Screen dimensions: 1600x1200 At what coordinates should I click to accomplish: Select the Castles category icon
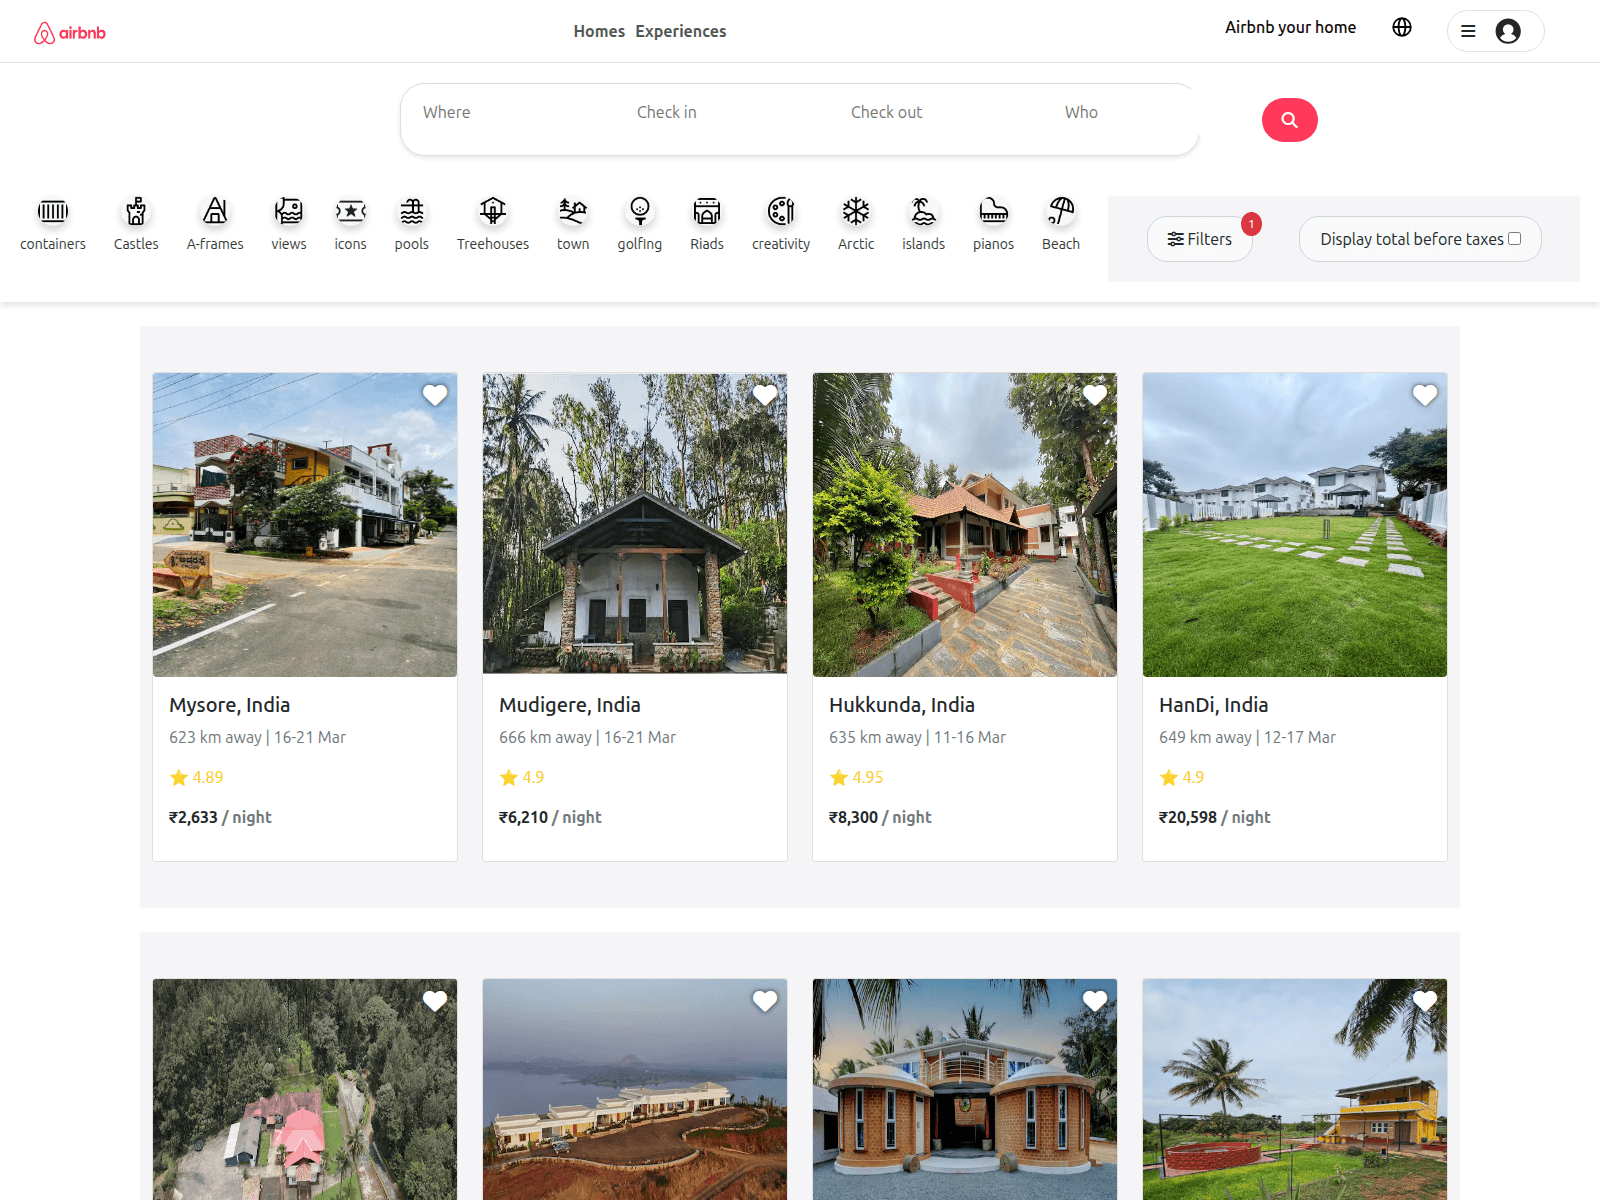pyautogui.click(x=136, y=211)
